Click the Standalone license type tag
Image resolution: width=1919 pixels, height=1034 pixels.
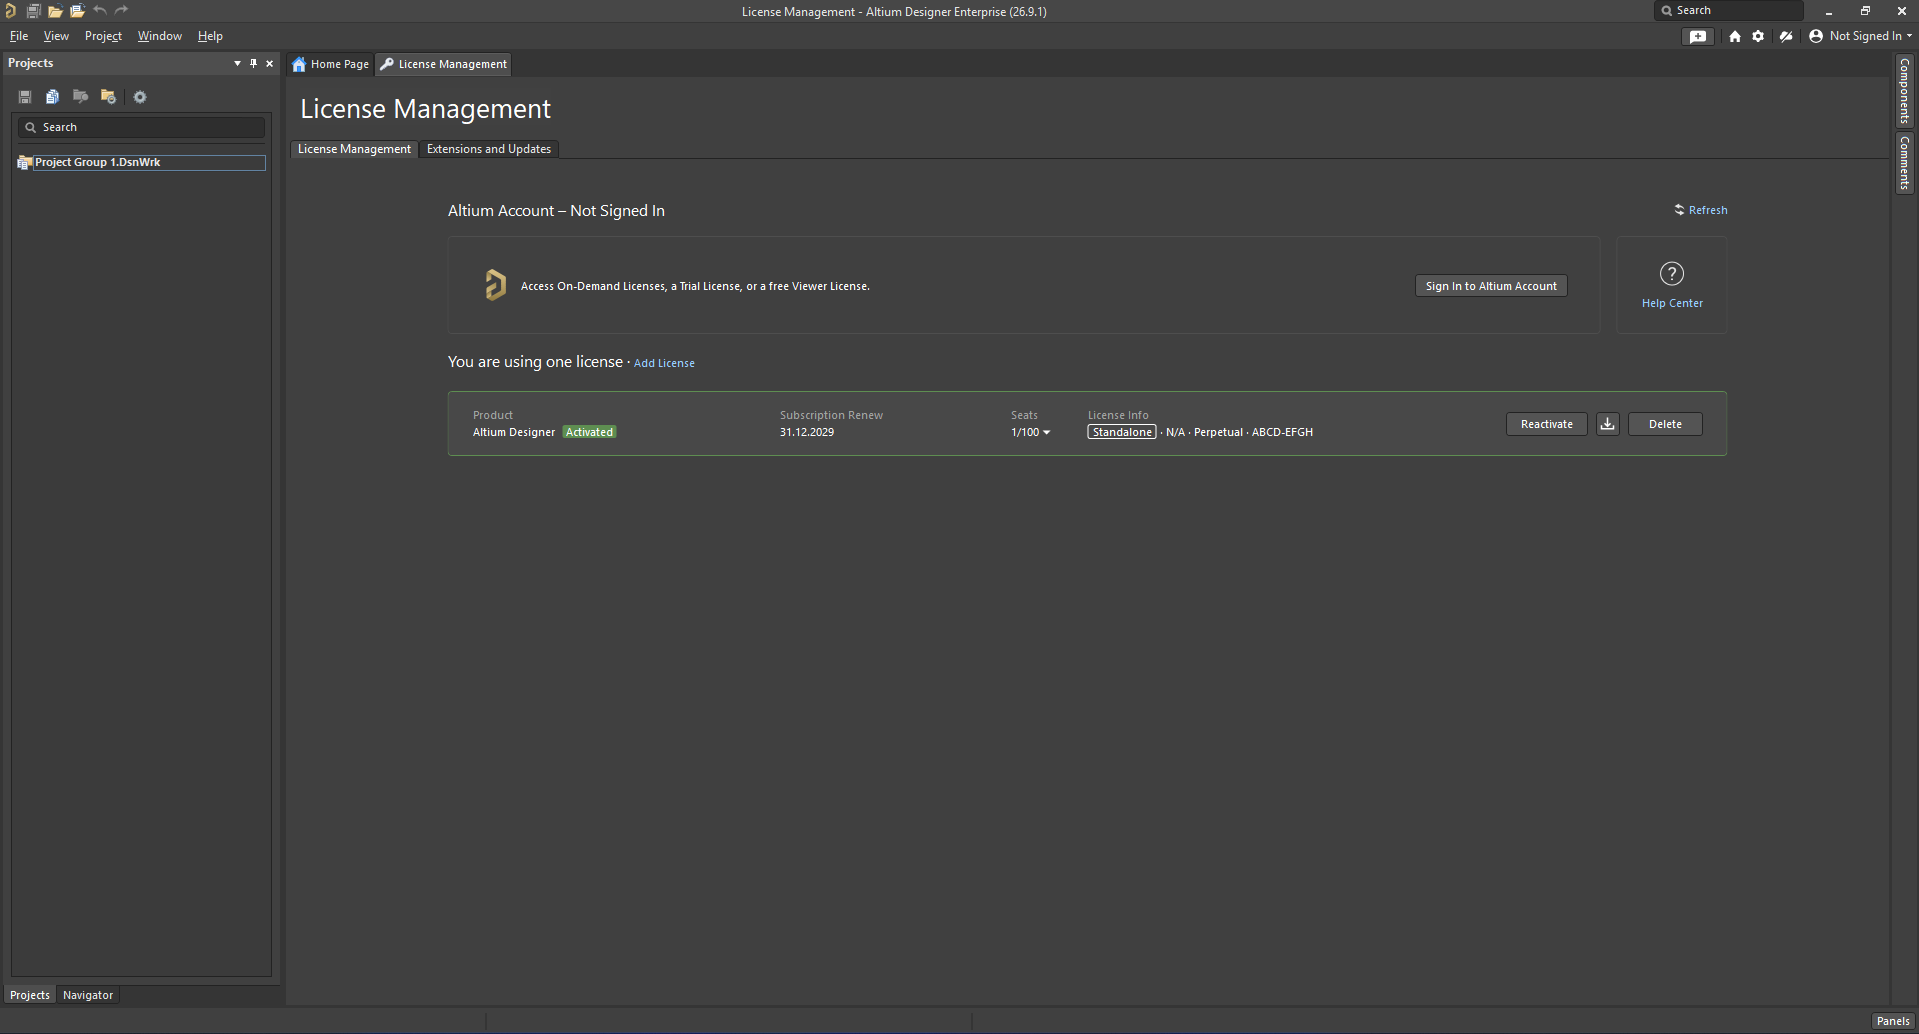click(1122, 432)
